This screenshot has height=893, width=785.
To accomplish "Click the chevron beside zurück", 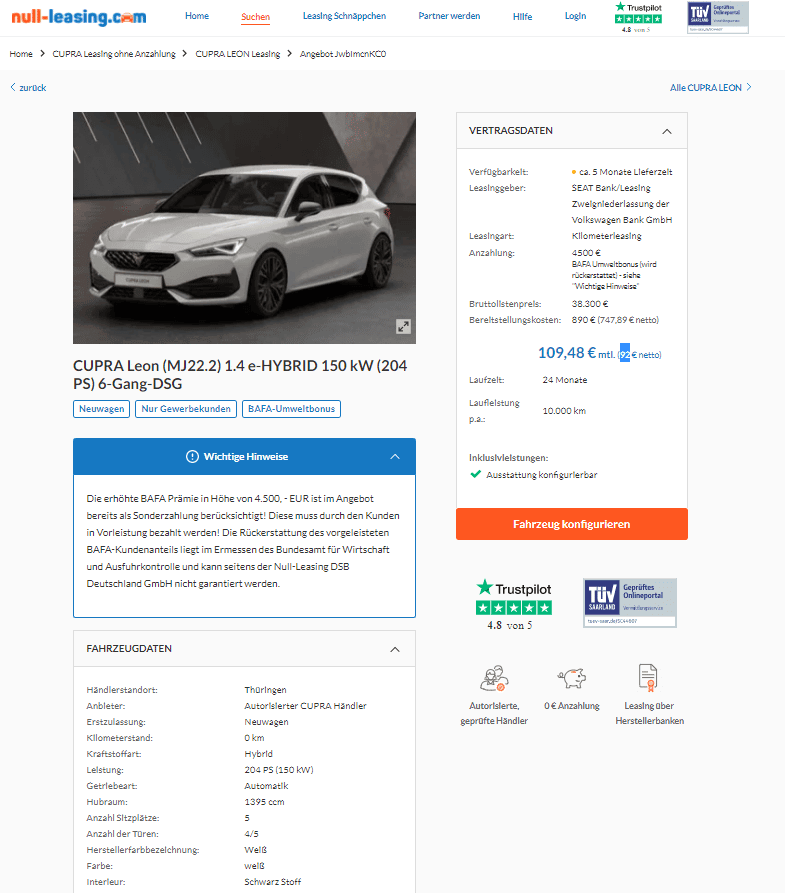I will 13,87.
